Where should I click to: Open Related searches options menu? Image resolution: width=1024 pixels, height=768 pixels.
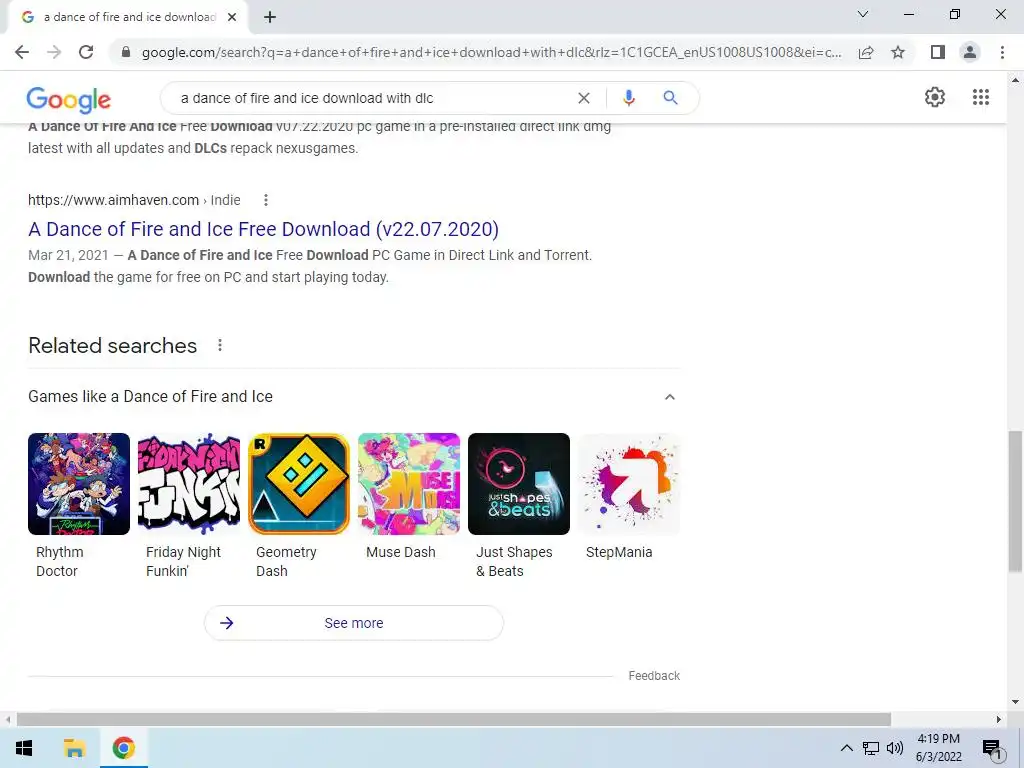(x=220, y=345)
